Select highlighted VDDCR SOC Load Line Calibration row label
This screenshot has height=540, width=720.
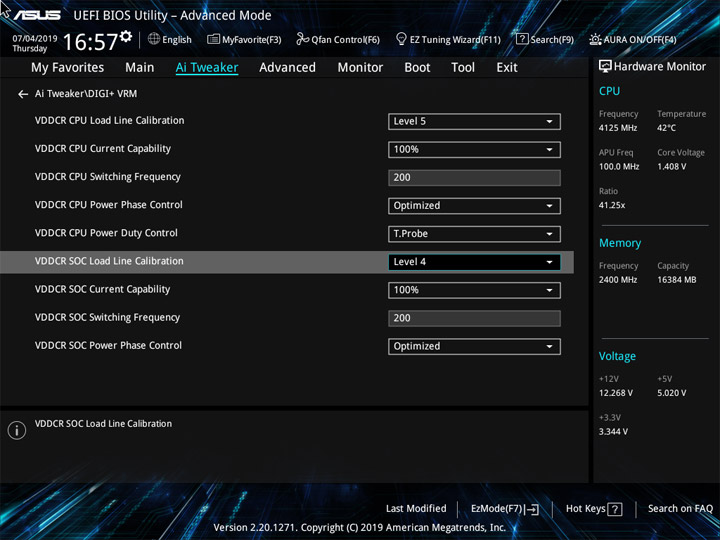pos(109,261)
